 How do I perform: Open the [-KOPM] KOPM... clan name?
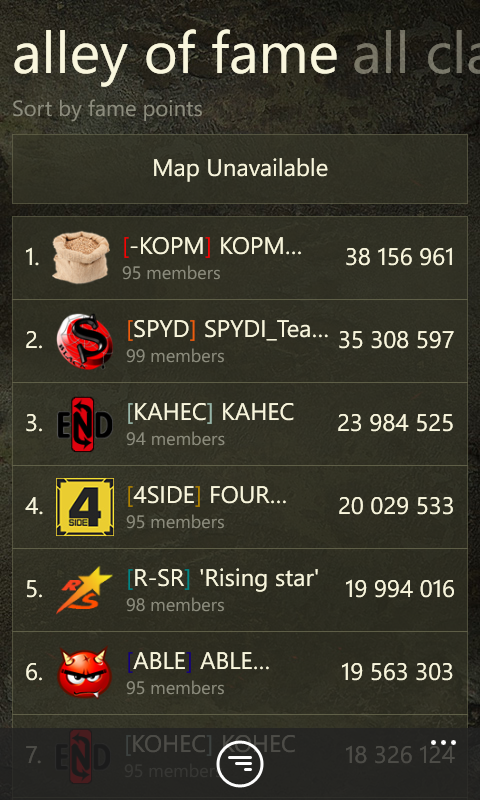pyautogui.click(x=212, y=247)
